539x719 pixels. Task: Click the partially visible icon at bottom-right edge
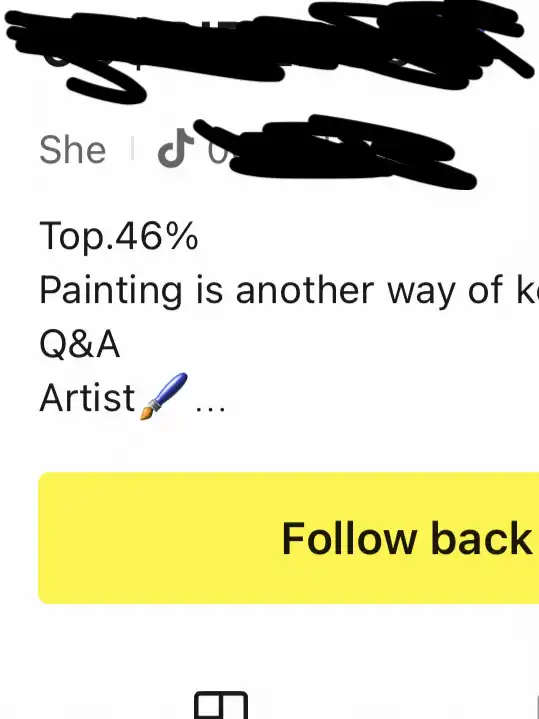coord(537,706)
